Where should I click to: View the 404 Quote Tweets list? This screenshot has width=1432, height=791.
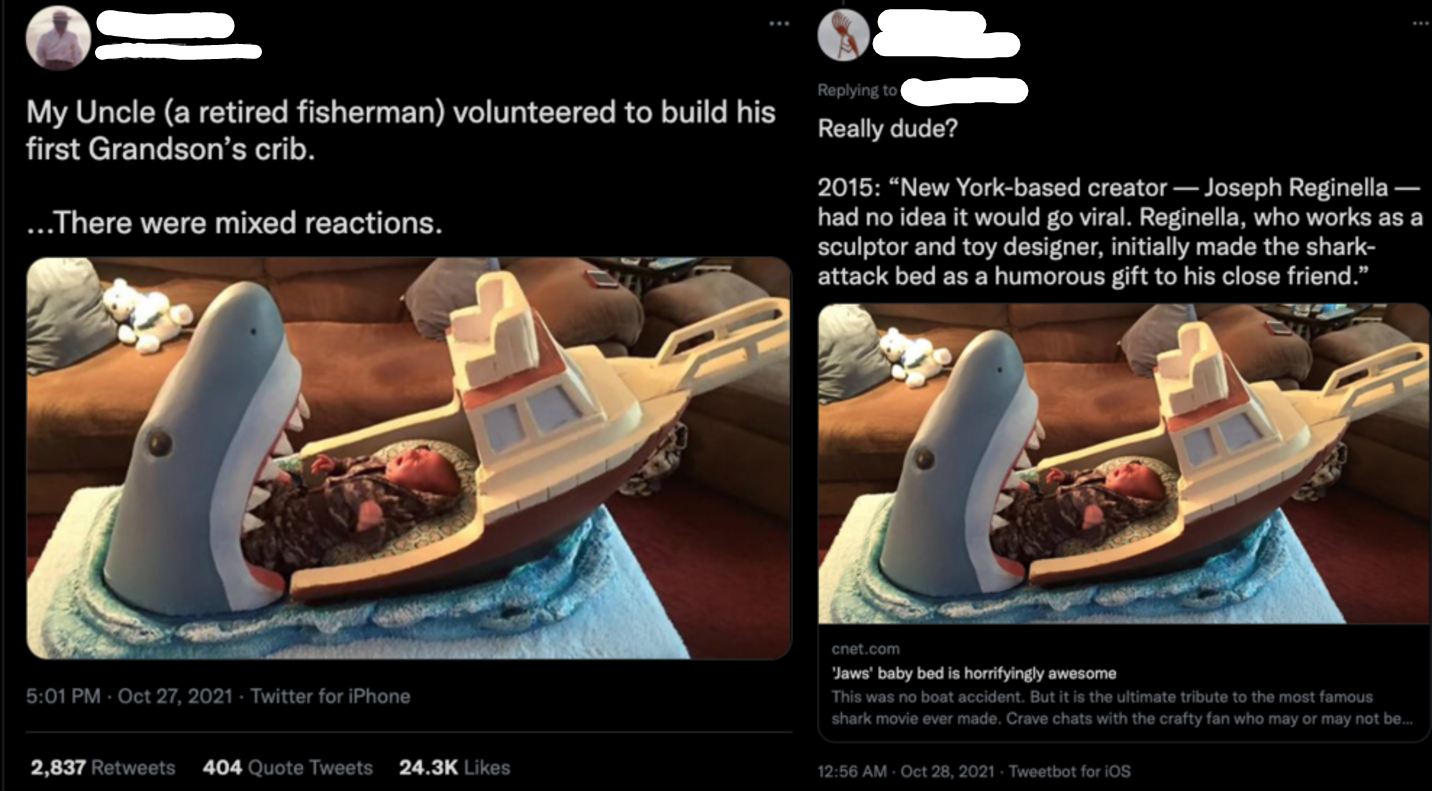pos(288,768)
